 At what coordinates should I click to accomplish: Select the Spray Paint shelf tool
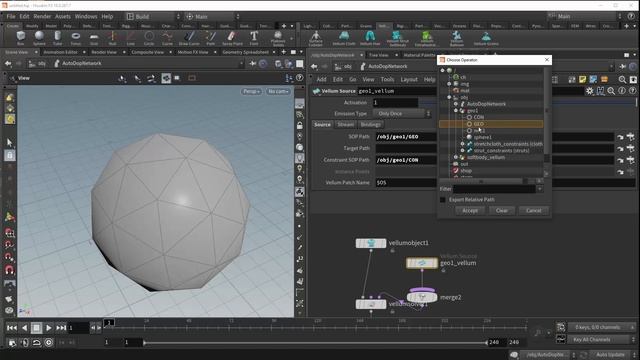232,38
